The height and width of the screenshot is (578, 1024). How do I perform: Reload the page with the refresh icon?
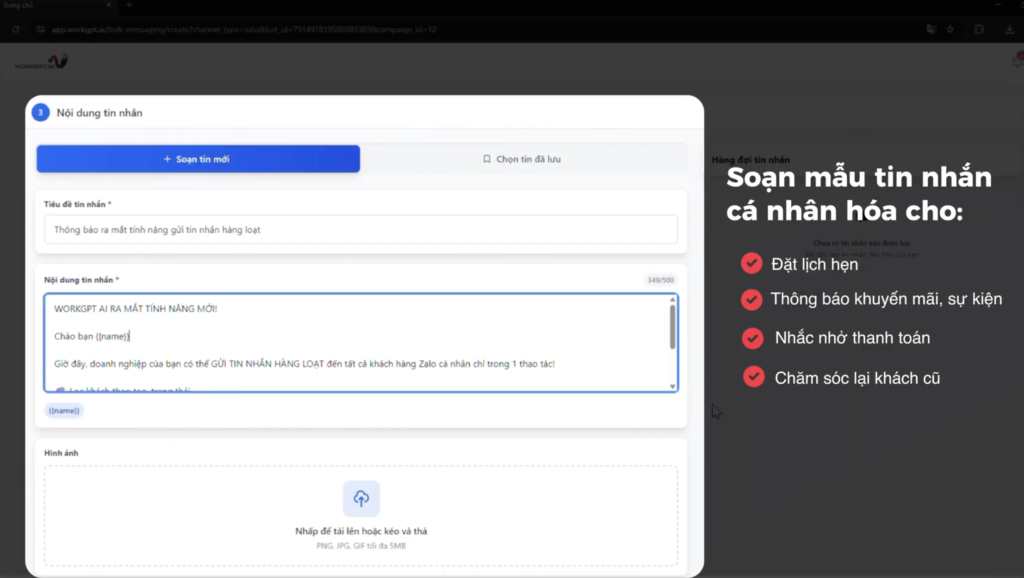click(x=15, y=29)
